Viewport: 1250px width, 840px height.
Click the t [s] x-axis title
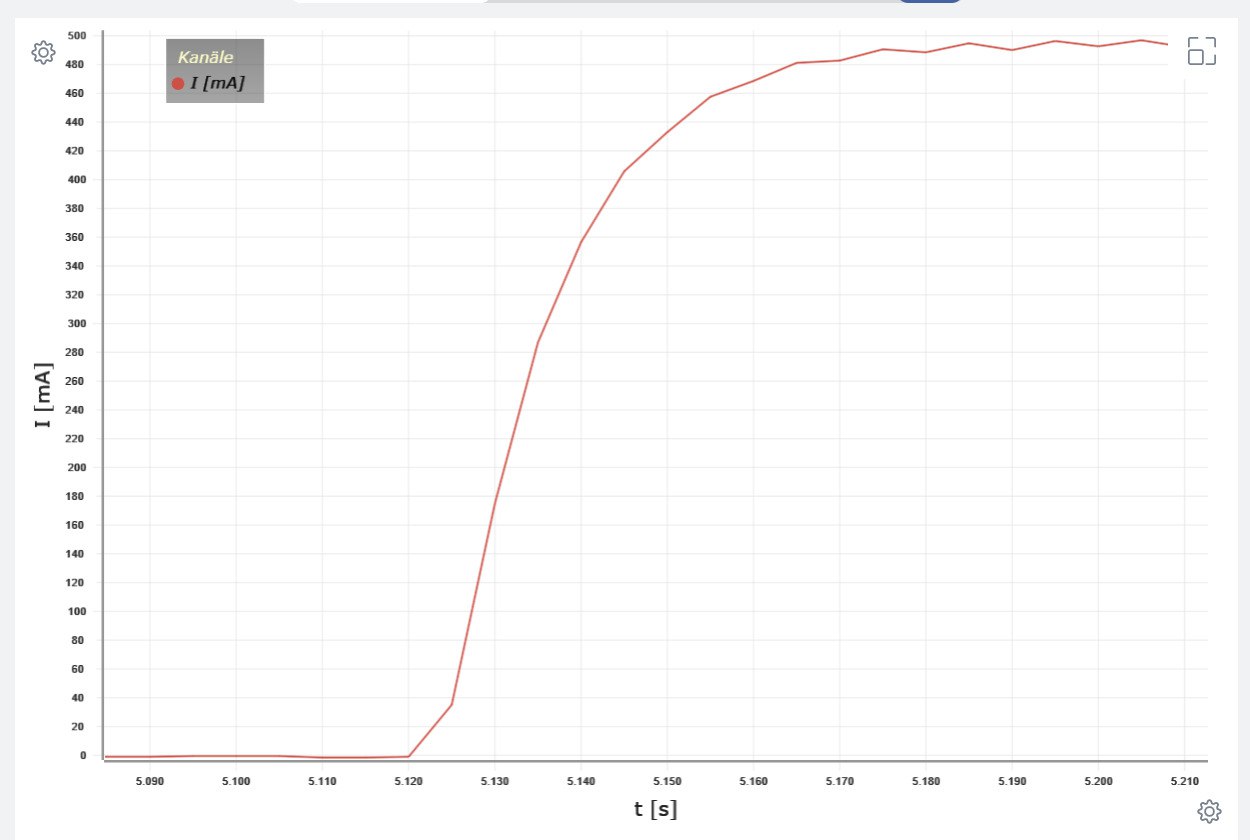tap(655, 810)
